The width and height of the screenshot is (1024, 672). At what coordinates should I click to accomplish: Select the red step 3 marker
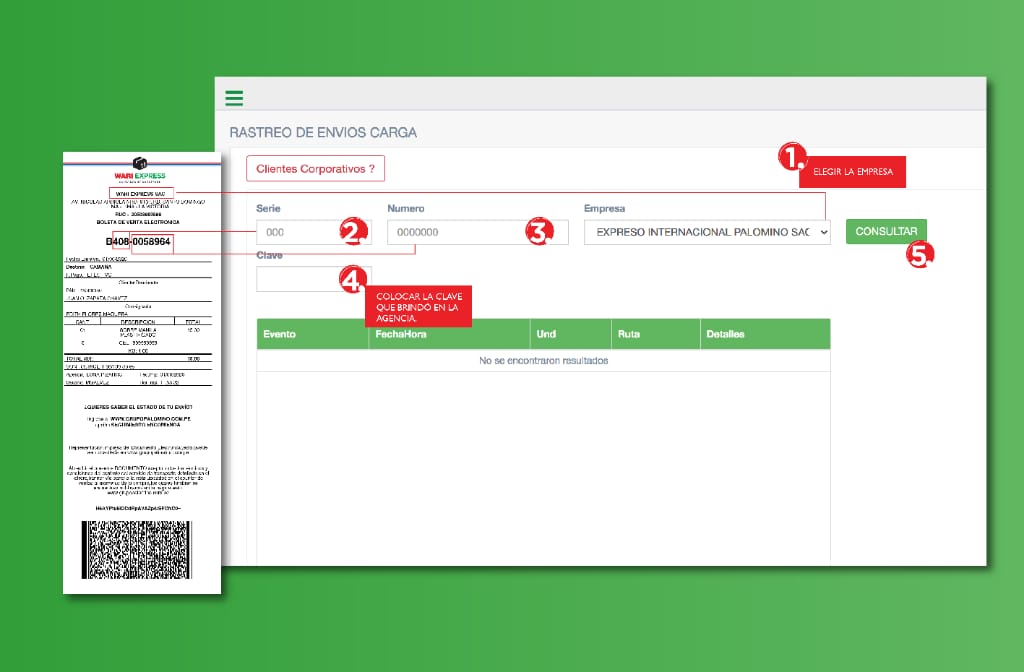tap(538, 232)
